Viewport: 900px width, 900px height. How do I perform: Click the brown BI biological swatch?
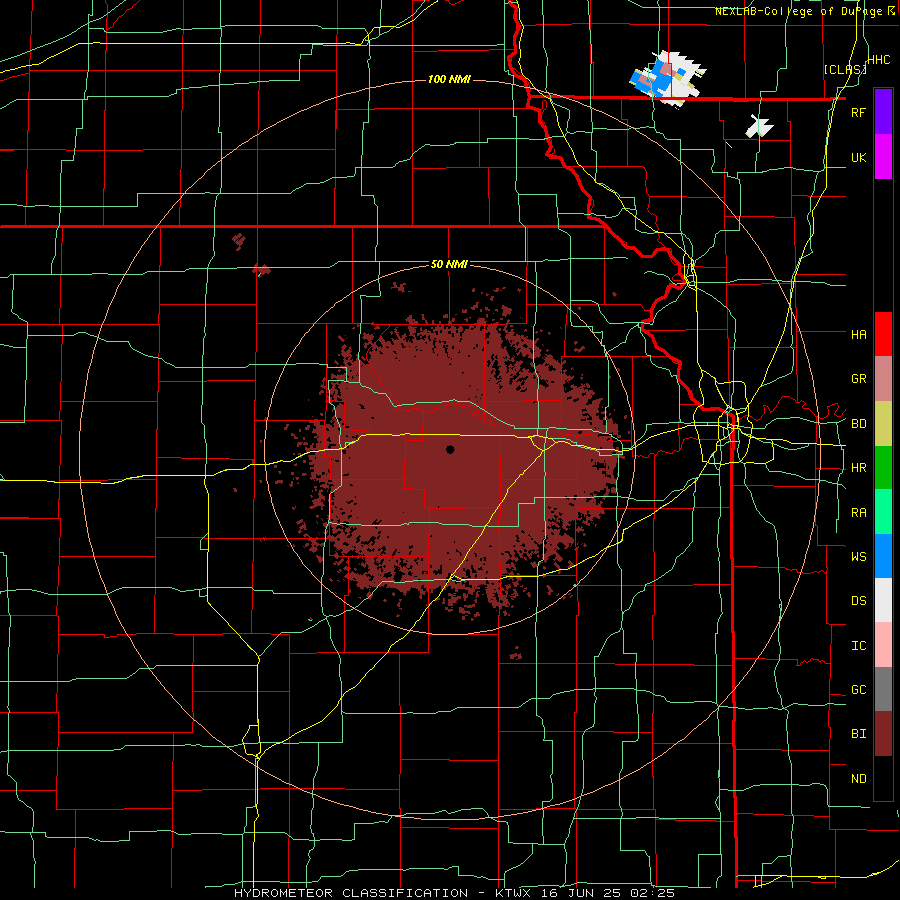(x=883, y=734)
